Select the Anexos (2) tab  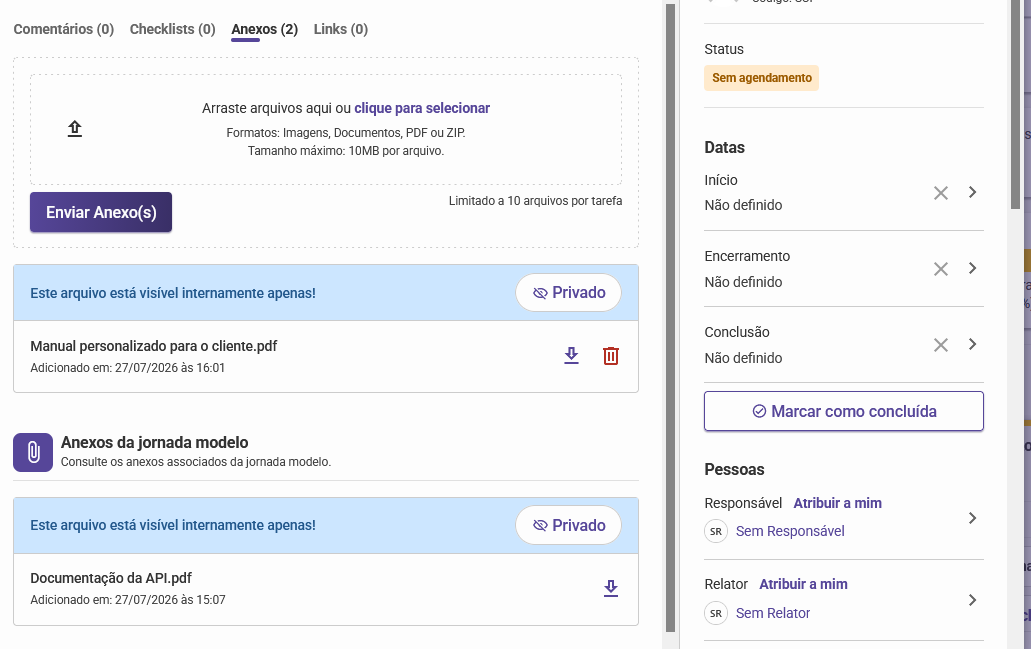point(264,30)
